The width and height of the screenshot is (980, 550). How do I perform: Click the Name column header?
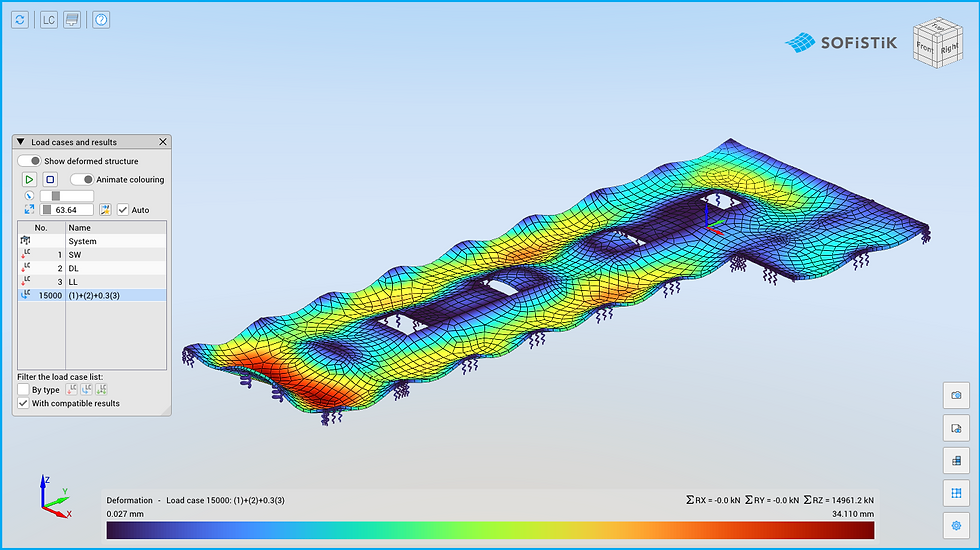tap(116, 228)
